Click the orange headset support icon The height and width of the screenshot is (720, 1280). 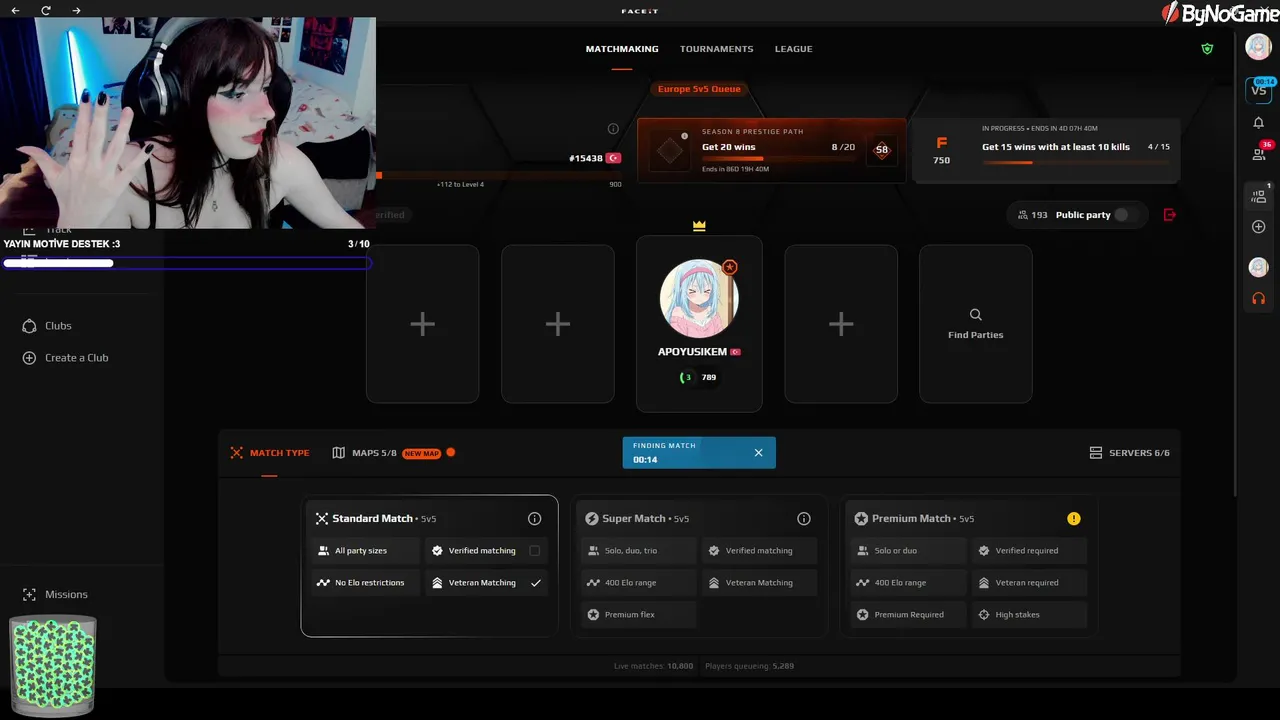pos(1258,298)
